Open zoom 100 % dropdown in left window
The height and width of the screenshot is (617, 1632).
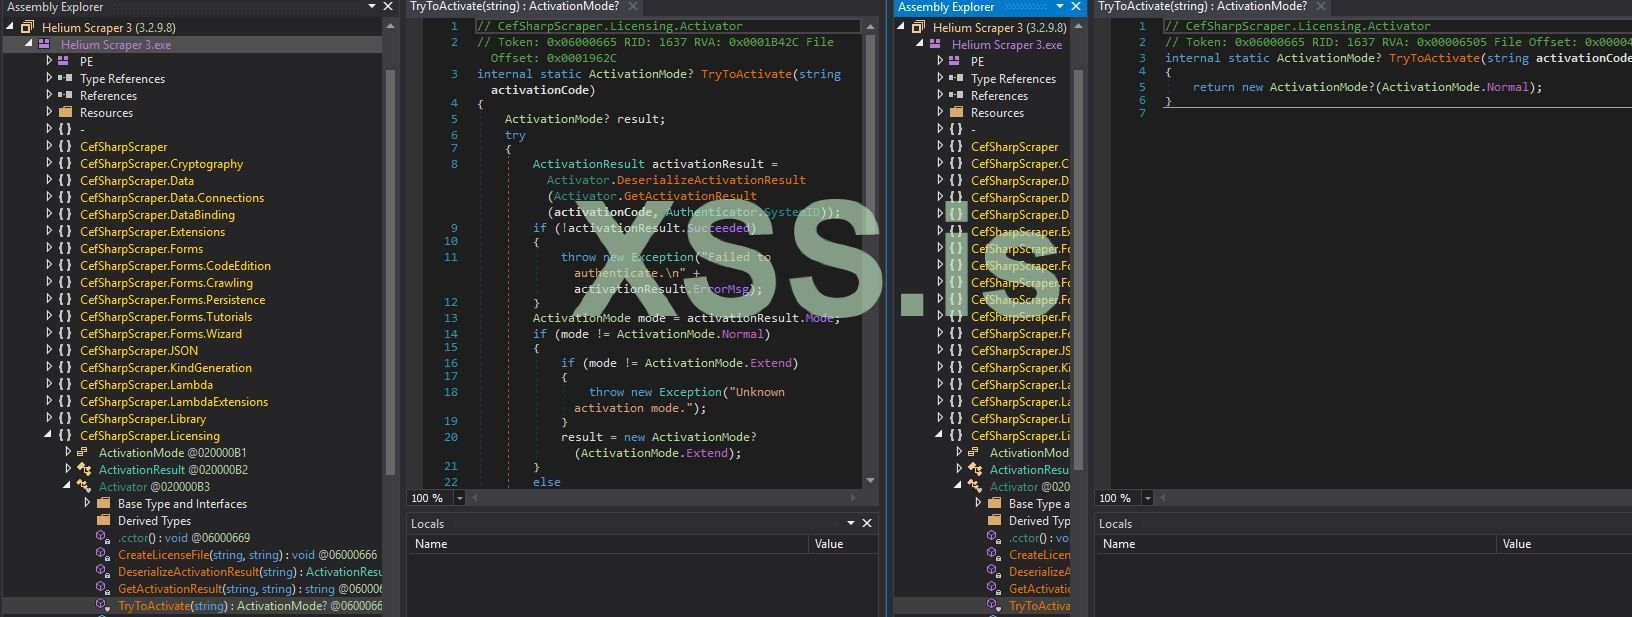(x=460, y=498)
